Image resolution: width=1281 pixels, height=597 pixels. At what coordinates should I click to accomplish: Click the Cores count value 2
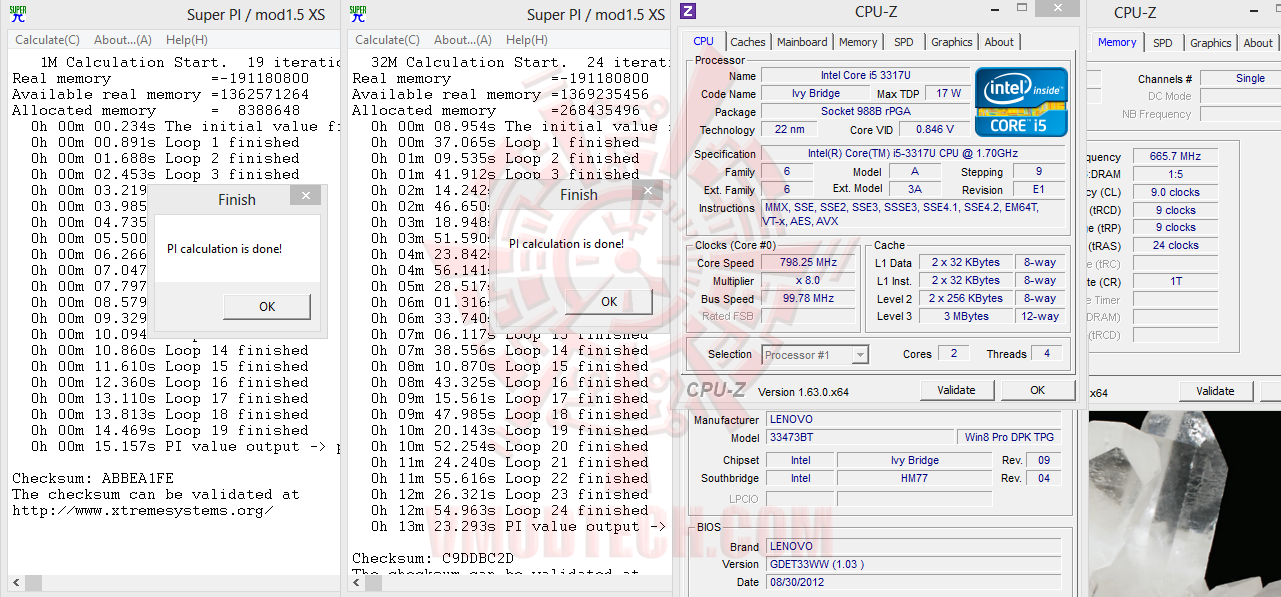954,354
